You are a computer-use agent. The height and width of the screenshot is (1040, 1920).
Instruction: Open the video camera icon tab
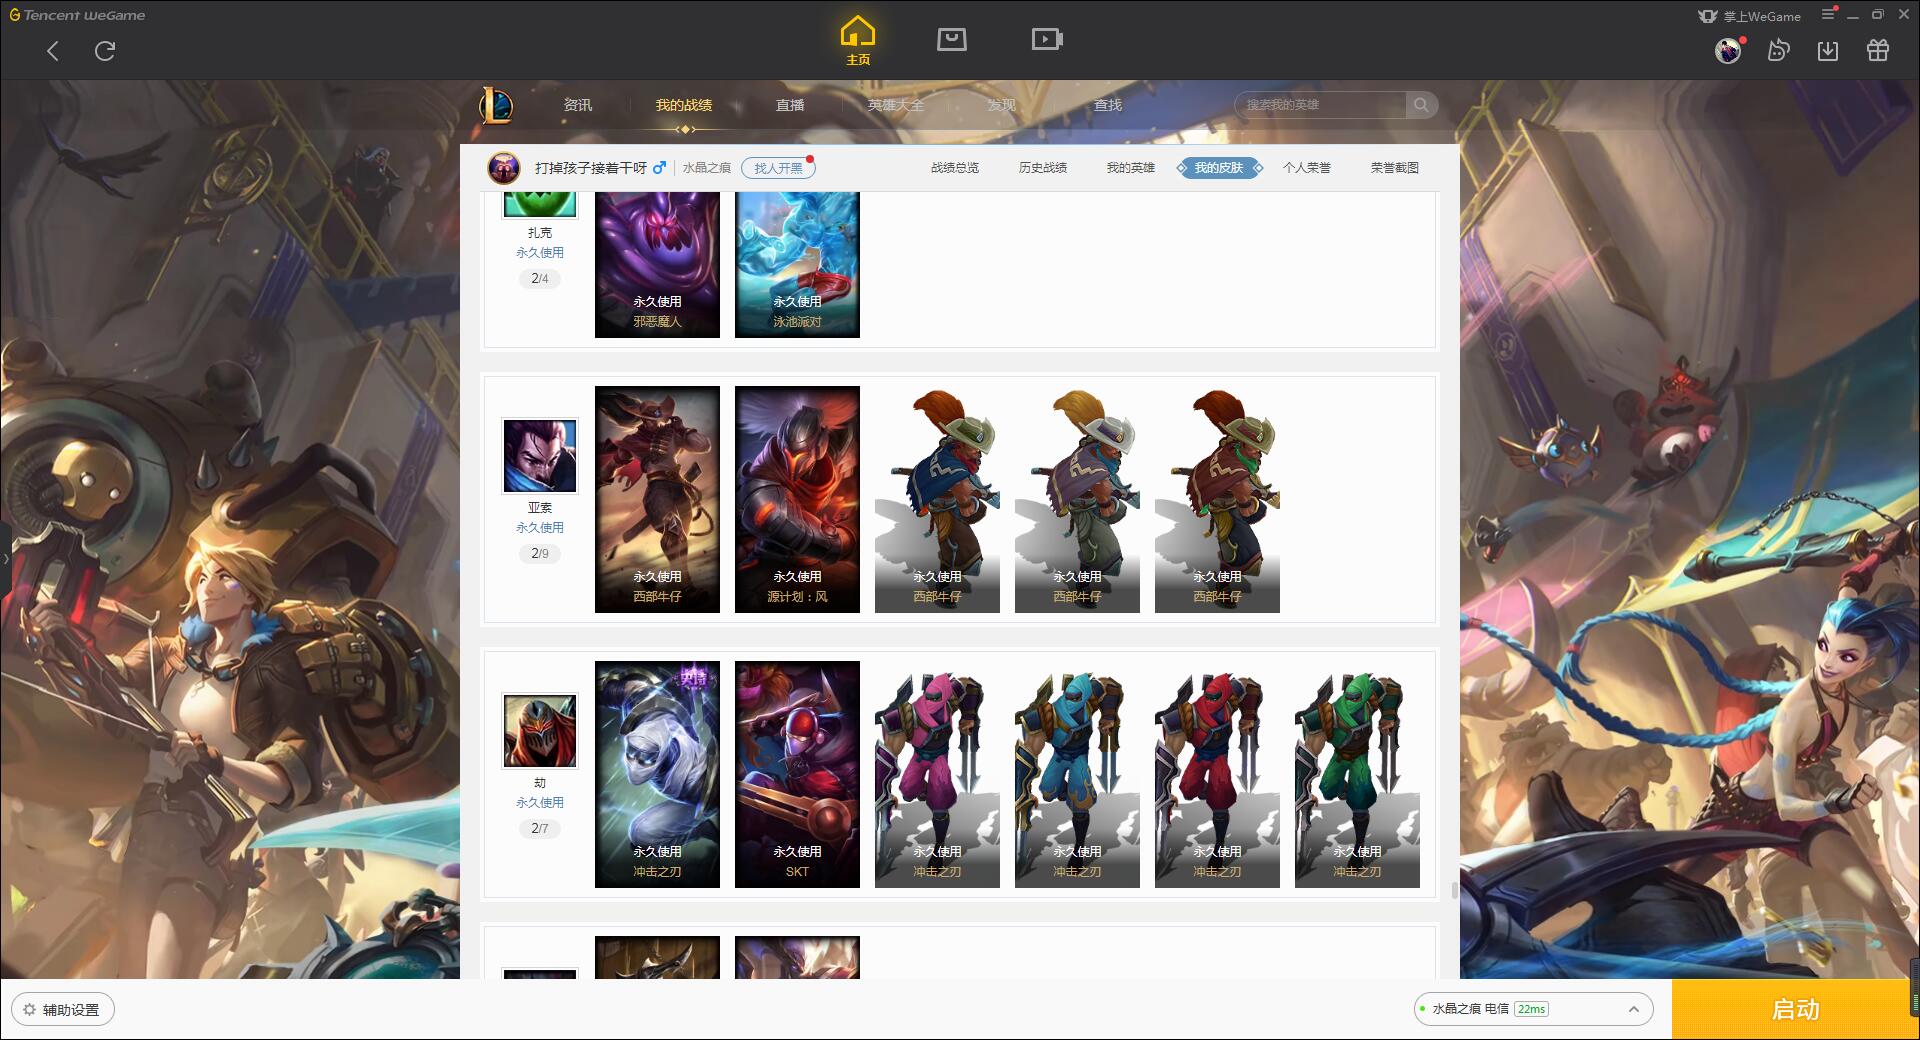coord(1047,40)
